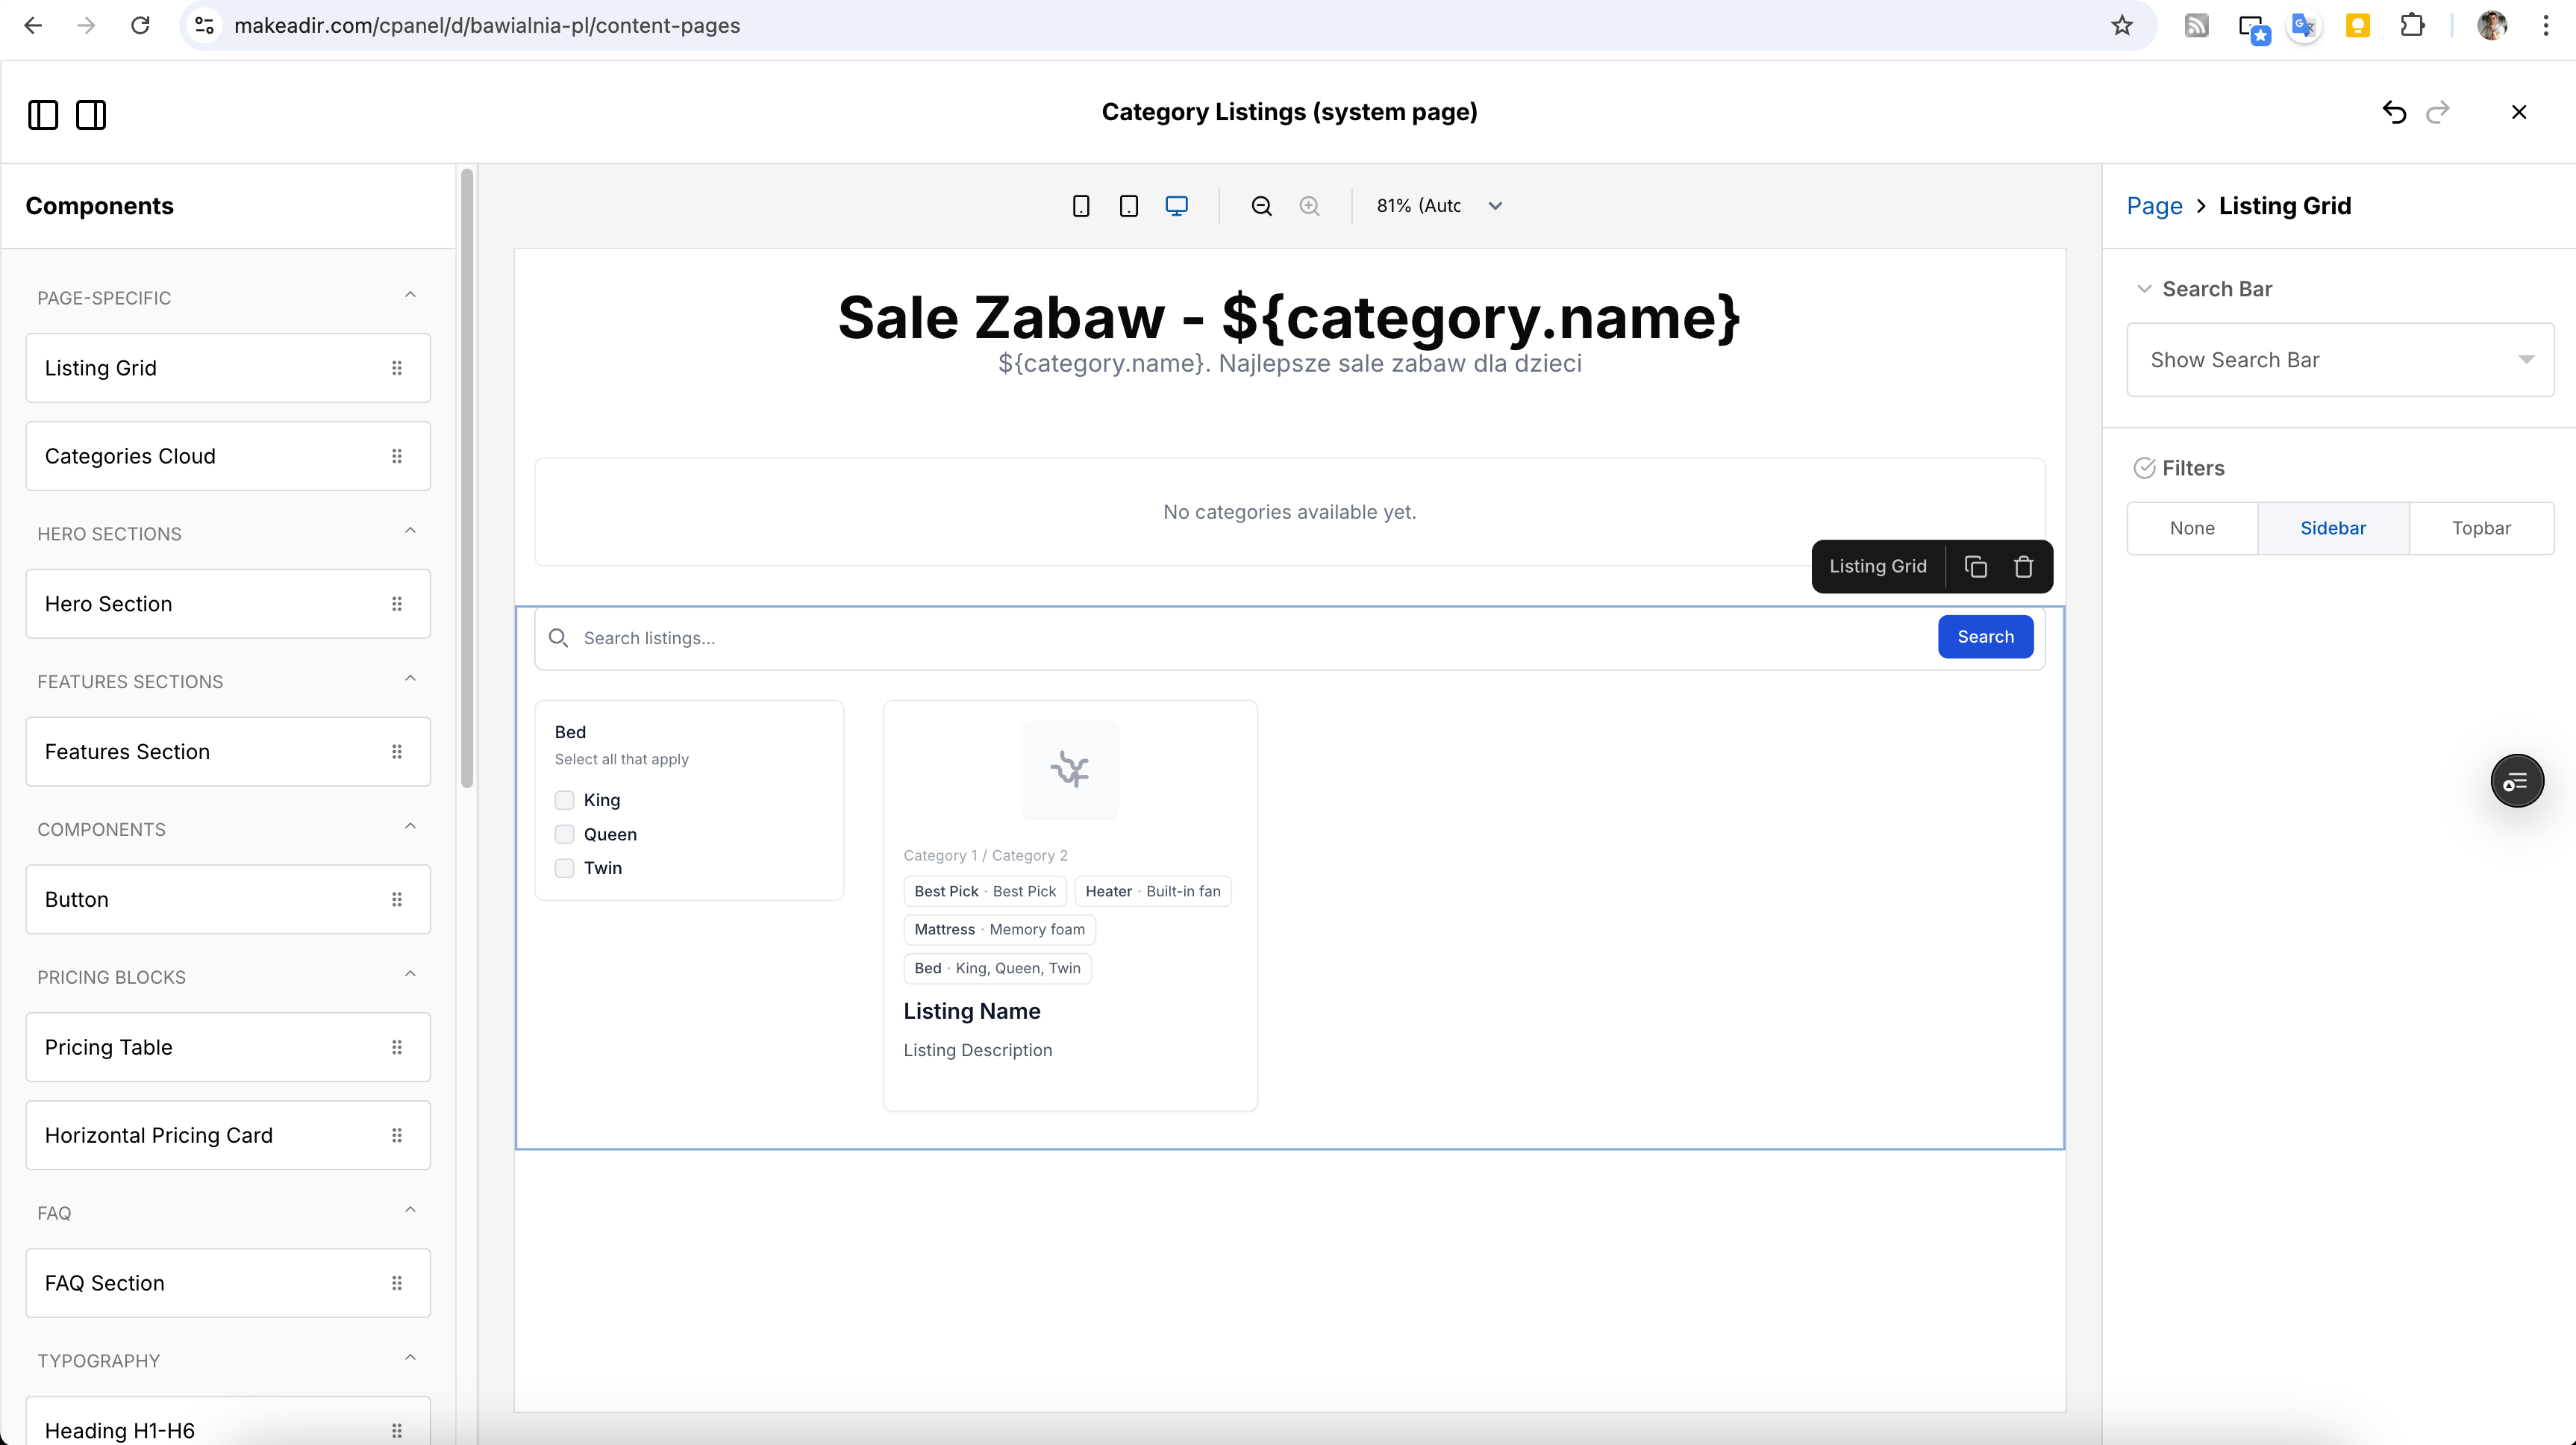Undo the last change
Screen dimensions: 2576x1445
[2394, 112]
